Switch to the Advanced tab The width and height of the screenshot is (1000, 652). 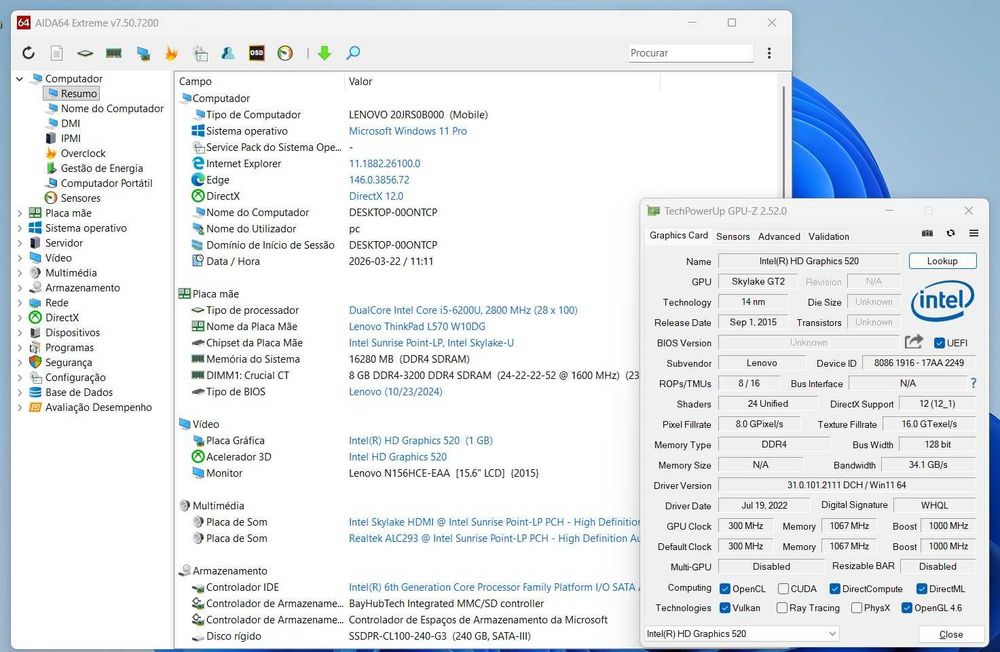coord(779,236)
